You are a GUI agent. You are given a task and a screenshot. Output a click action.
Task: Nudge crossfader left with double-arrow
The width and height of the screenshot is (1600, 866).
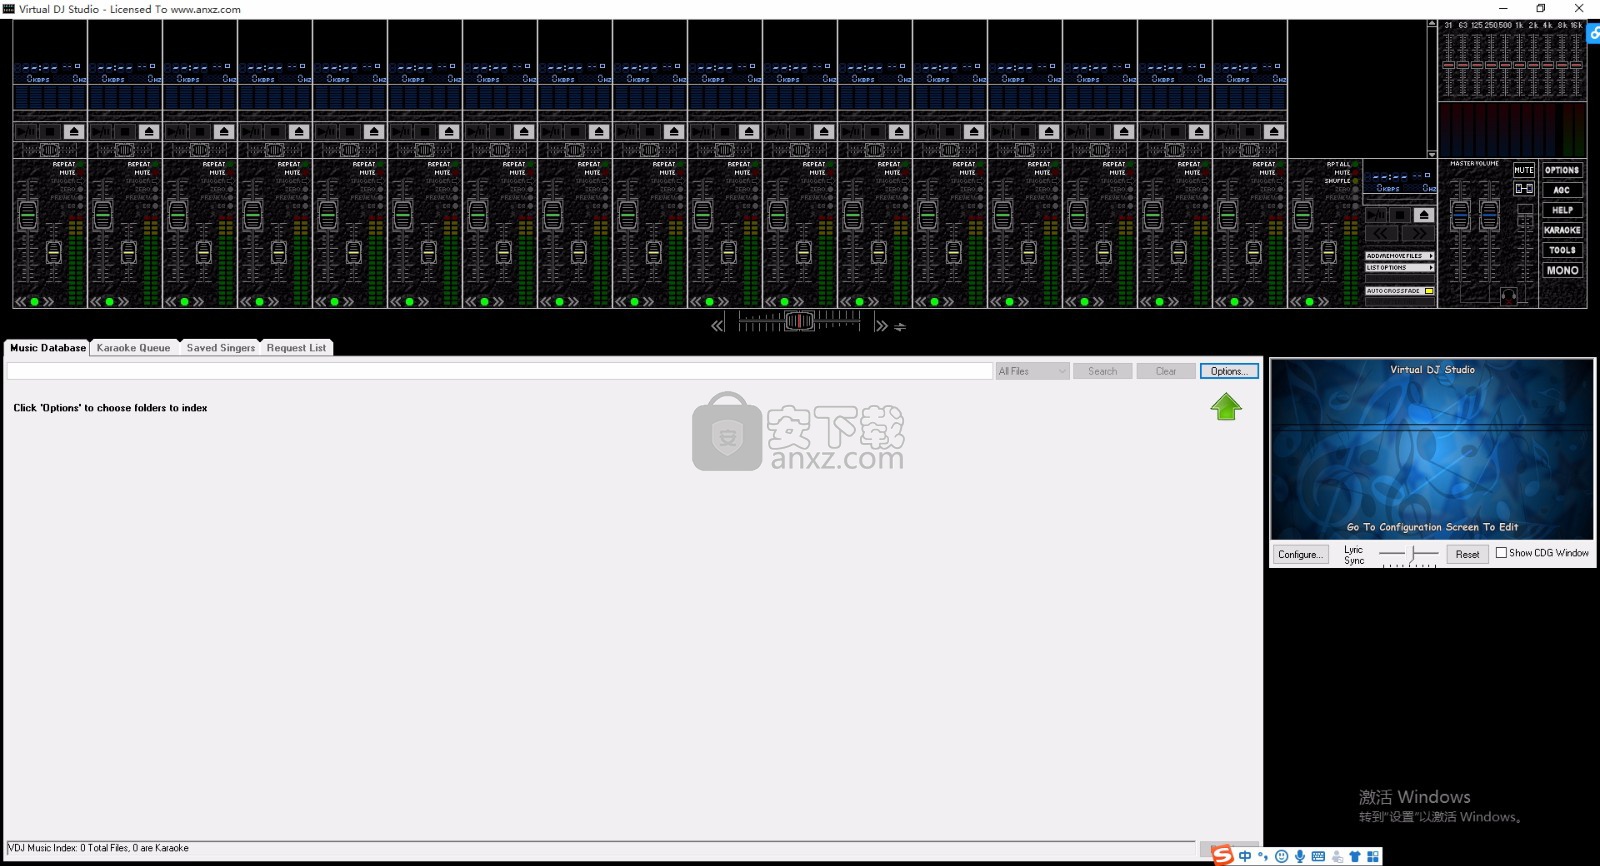click(x=717, y=326)
